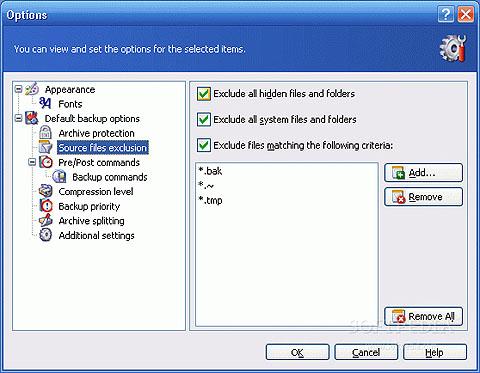Image resolution: width=480 pixels, height=373 pixels.
Task: Select the *.bak exclusion entry
Action: point(210,171)
